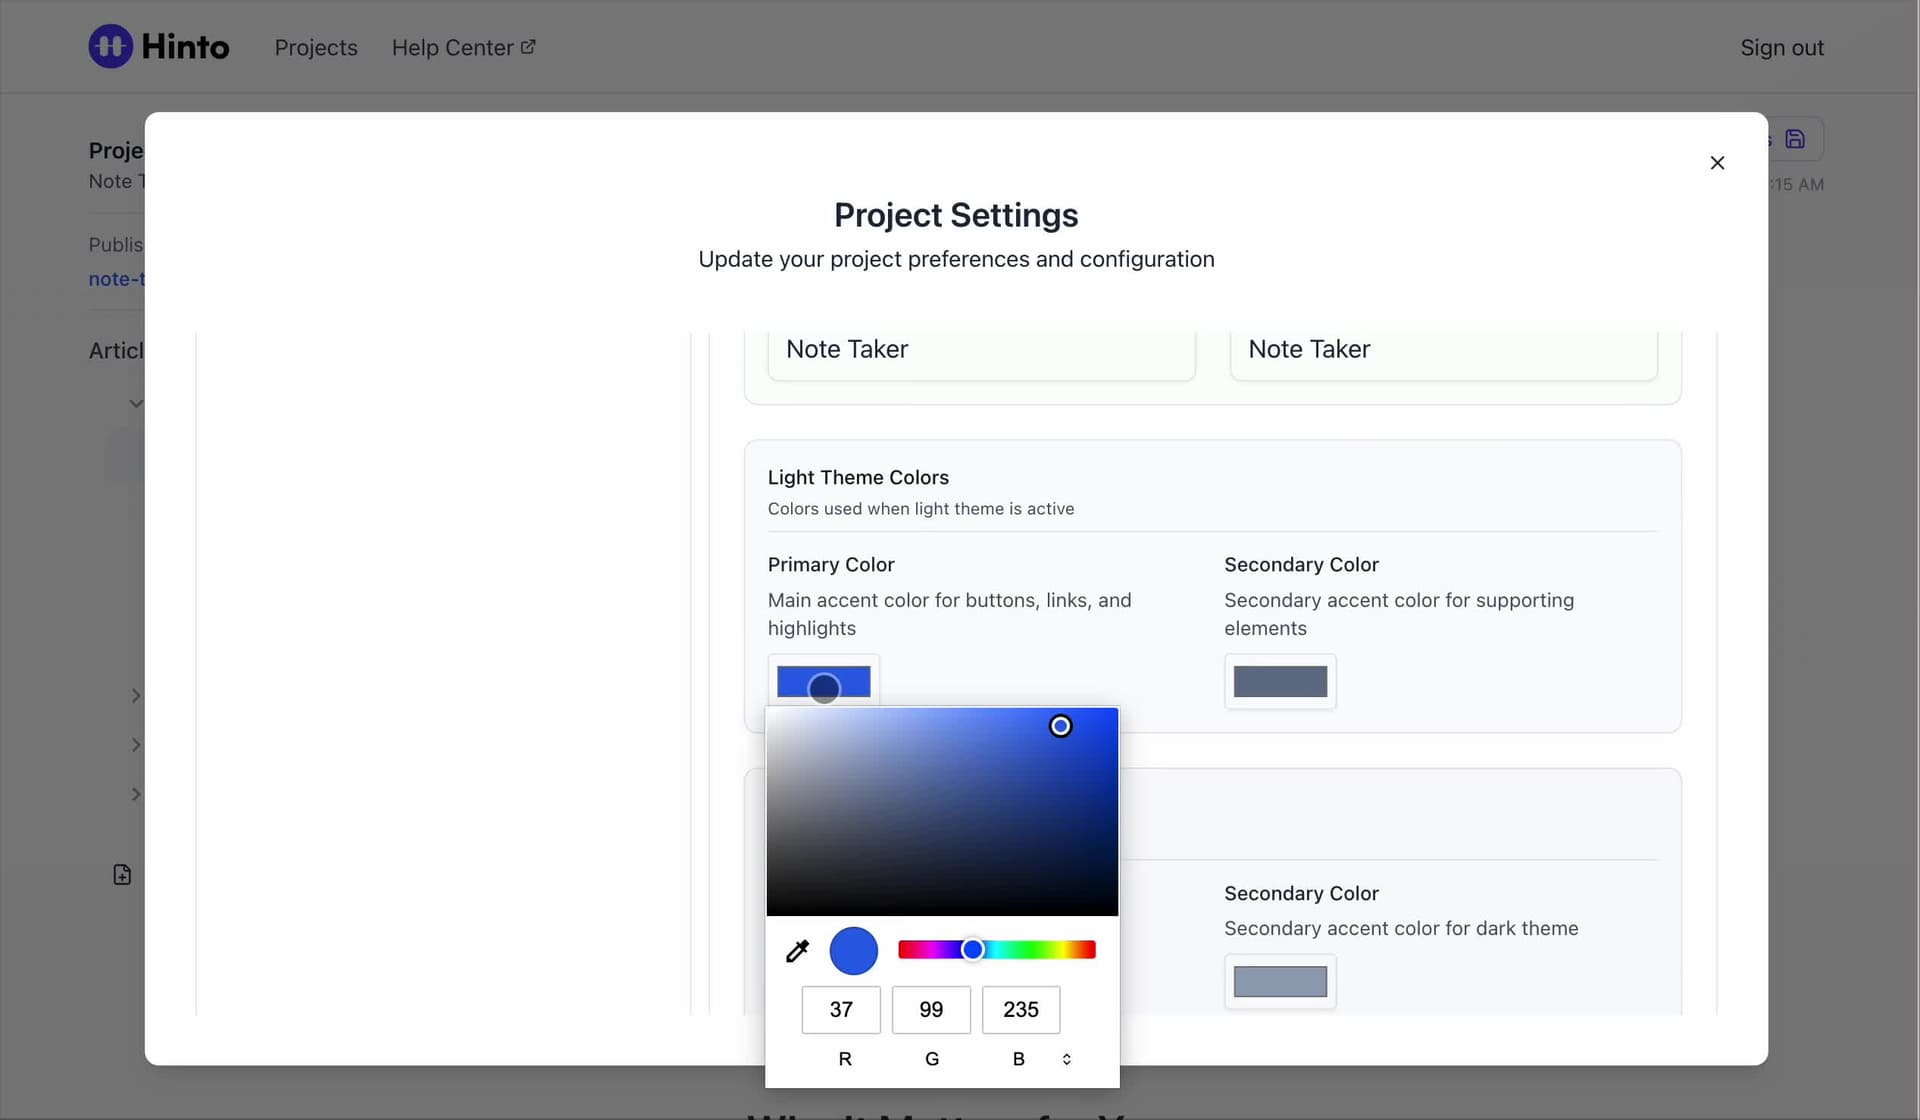
Task: Click the B value input showing 235
Action: tap(1020, 1010)
